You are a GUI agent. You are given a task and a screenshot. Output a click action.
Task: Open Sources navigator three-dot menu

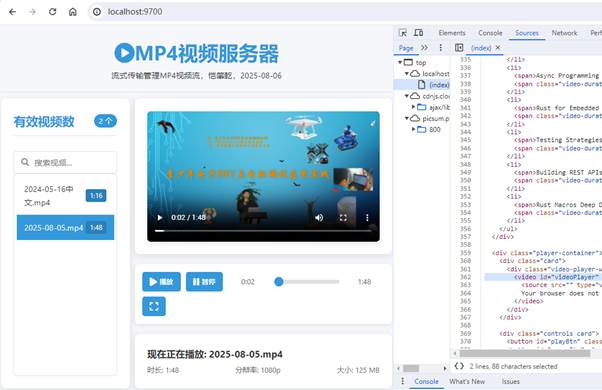click(440, 48)
